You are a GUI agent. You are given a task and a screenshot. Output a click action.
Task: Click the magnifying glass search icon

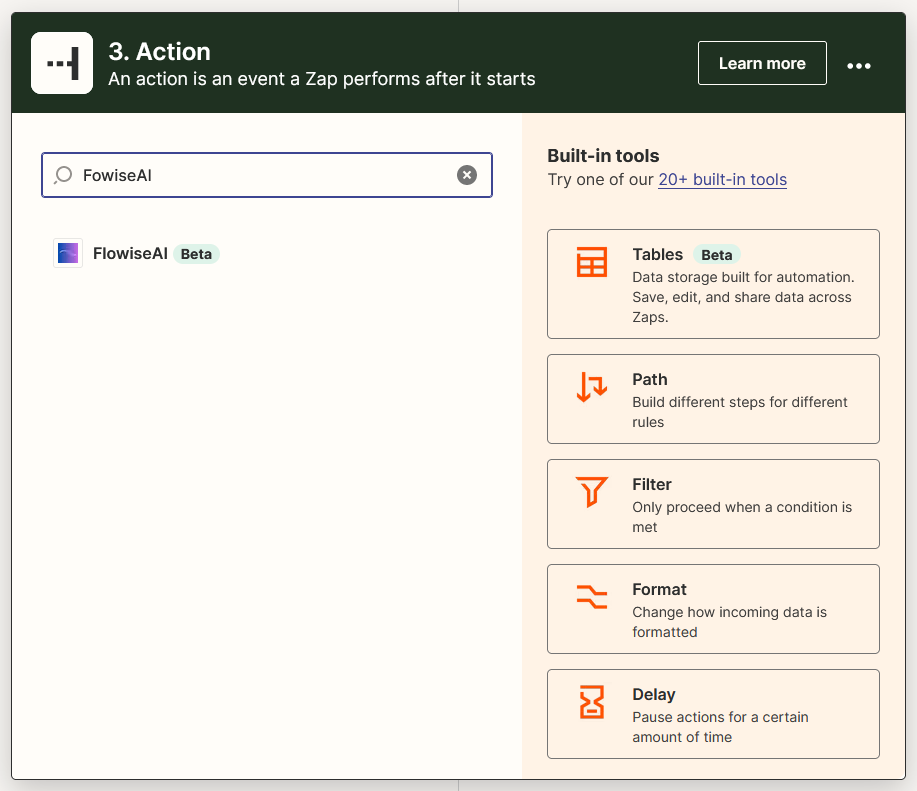pyautogui.click(x=63, y=175)
